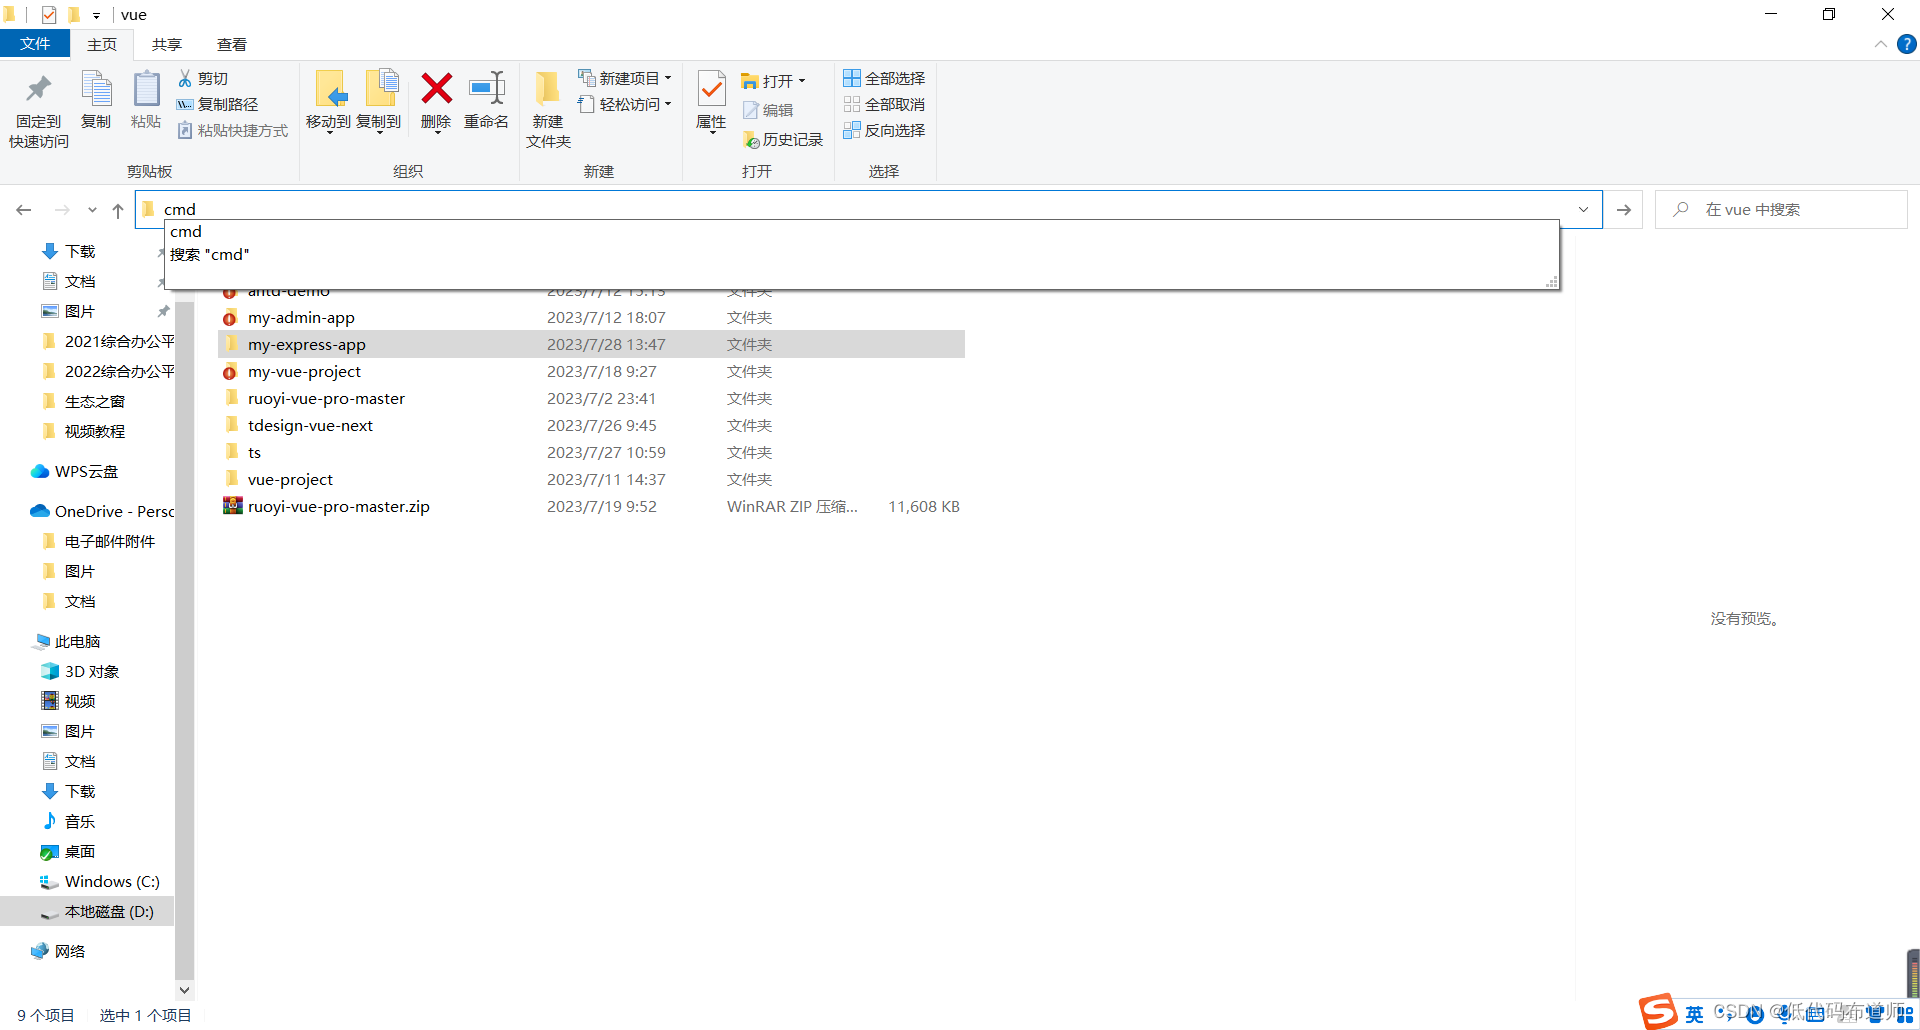The height and width of the screenshot is (1030, 1920).
Task: Switch the Sogou 英 language indicator
Action: (x=1694, y=1014)
